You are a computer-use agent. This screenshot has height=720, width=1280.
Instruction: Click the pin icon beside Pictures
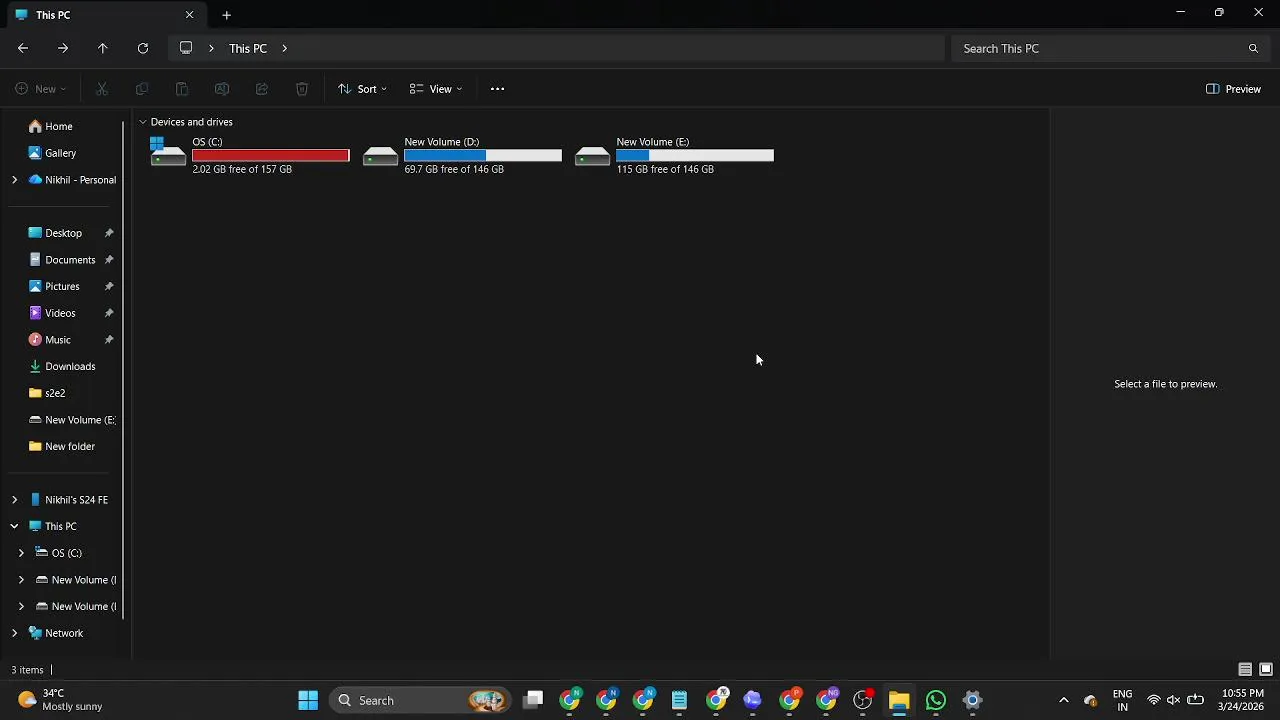(109, 286)
